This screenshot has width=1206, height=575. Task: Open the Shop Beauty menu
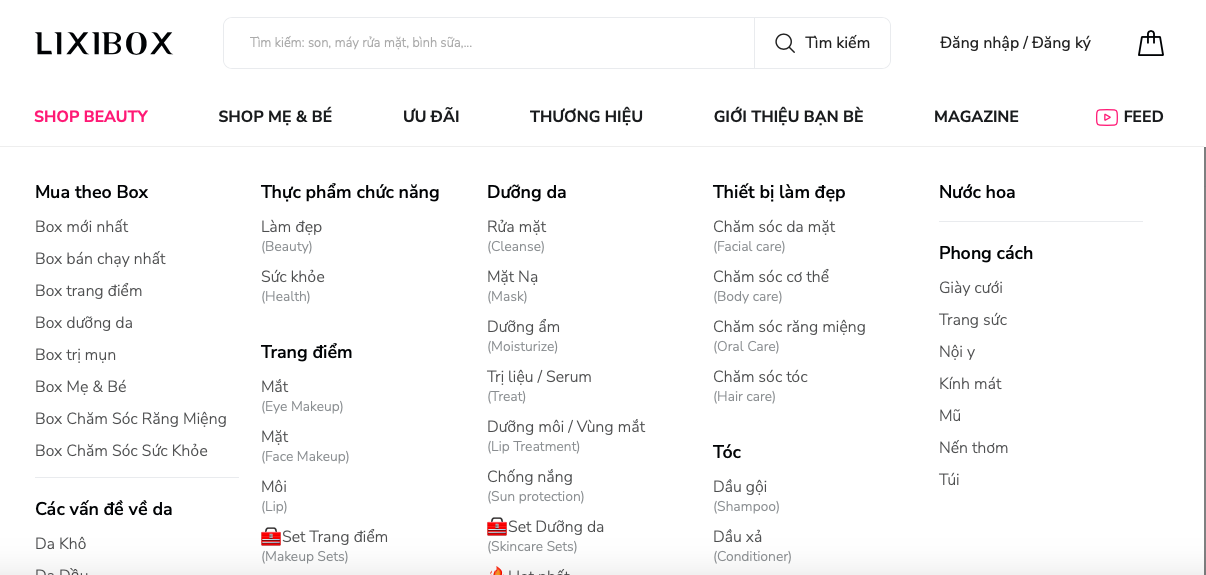tap(91, 117)
